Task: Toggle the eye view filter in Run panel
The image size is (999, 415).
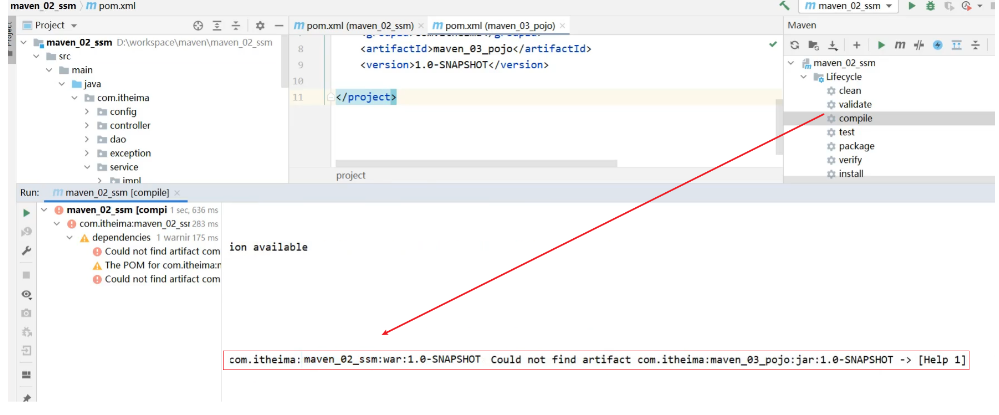Action: coord(26,295)
